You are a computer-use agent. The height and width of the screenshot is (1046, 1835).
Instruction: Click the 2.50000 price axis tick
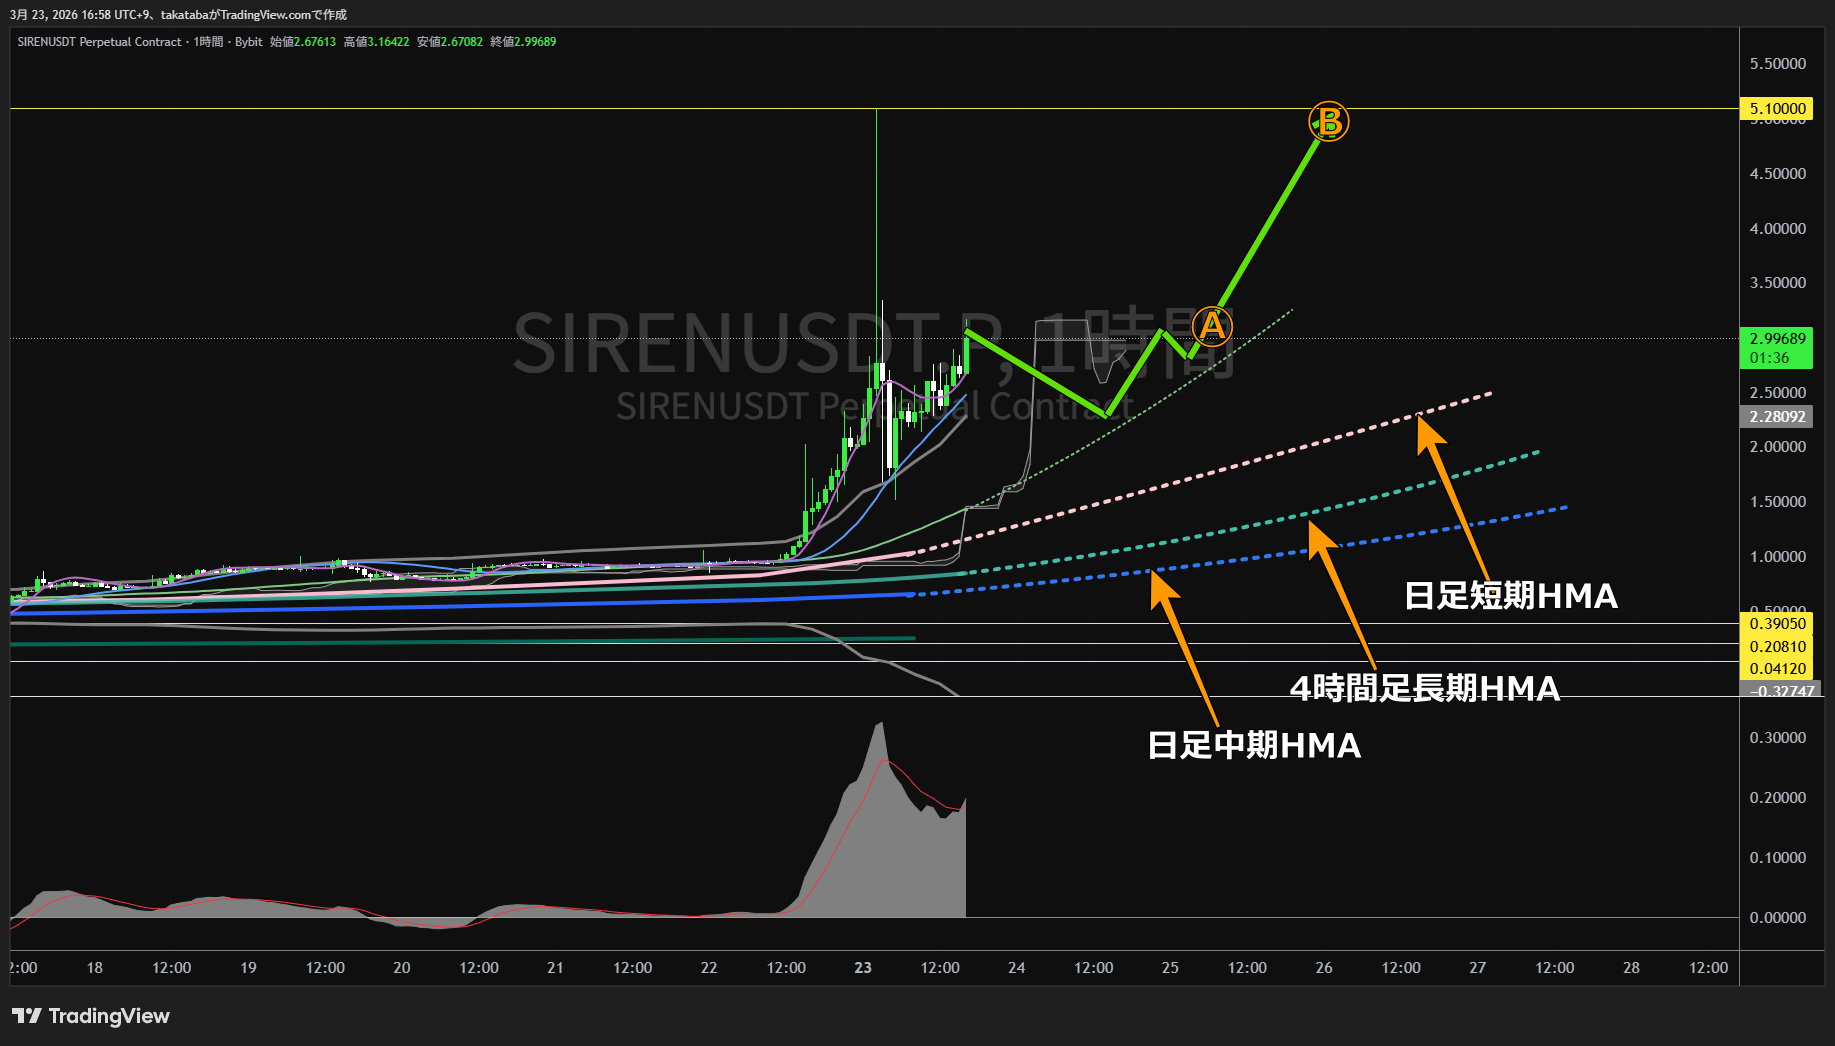(1777, 393)
